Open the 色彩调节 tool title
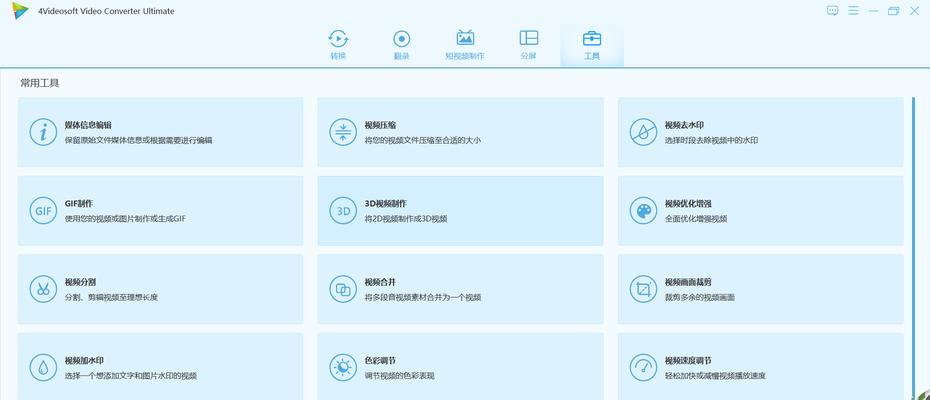This screenshot has width=930, height=400. pyautogui.click(x=380, y=360)
